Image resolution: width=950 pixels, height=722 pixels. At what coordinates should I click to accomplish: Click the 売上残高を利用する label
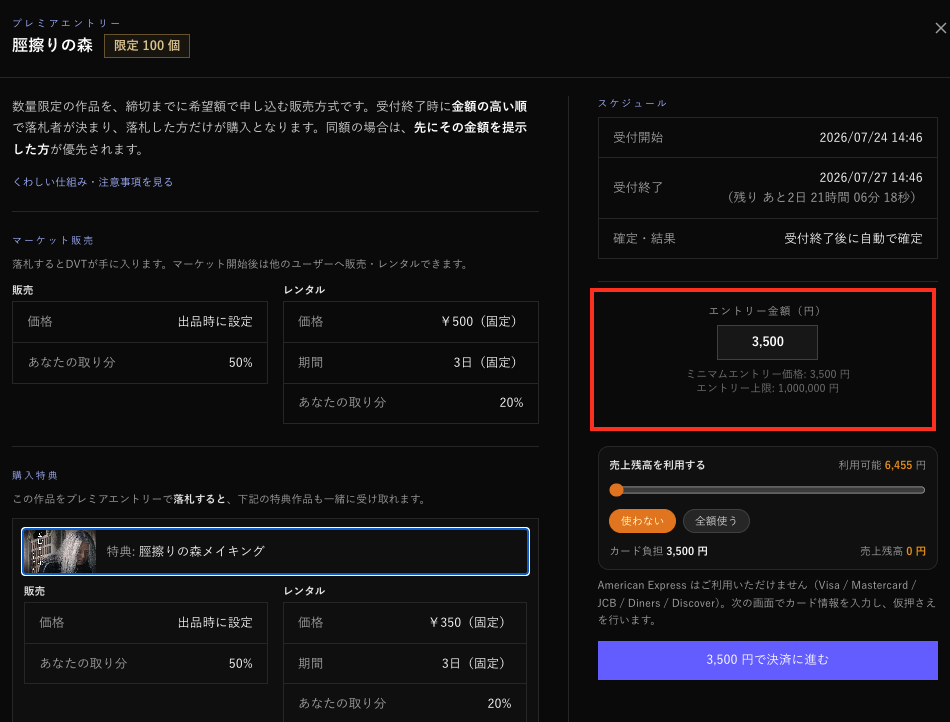(657, 465)
